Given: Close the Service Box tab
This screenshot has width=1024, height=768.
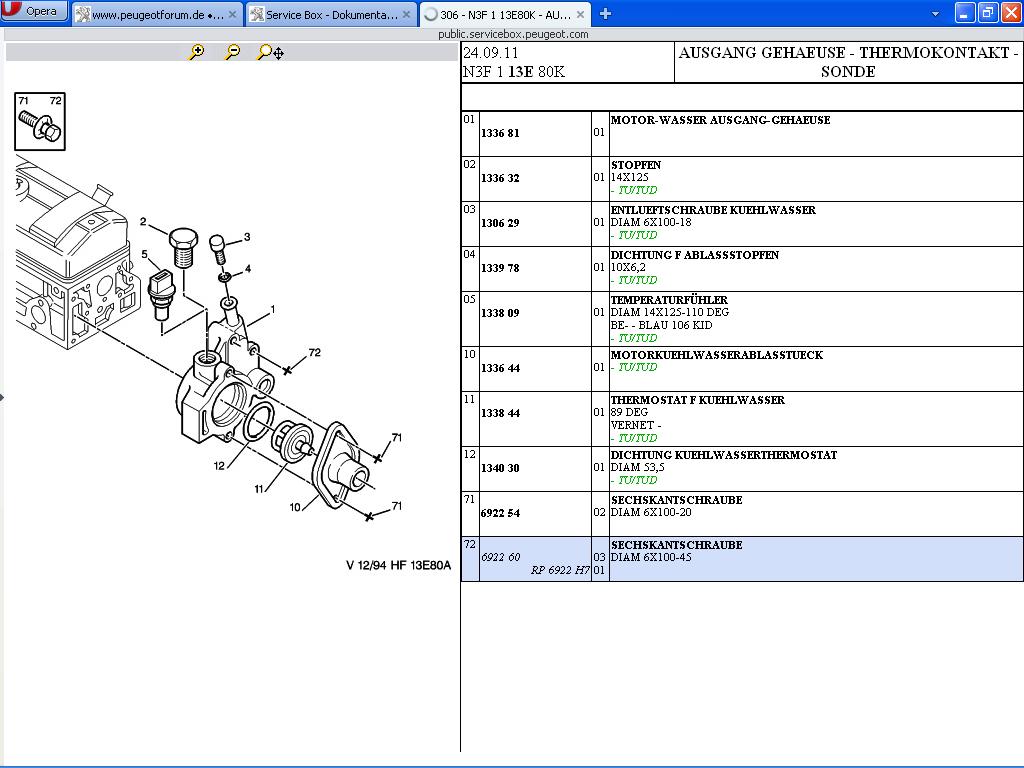Looking at the screenshot, I should click(x=407, y=14).
